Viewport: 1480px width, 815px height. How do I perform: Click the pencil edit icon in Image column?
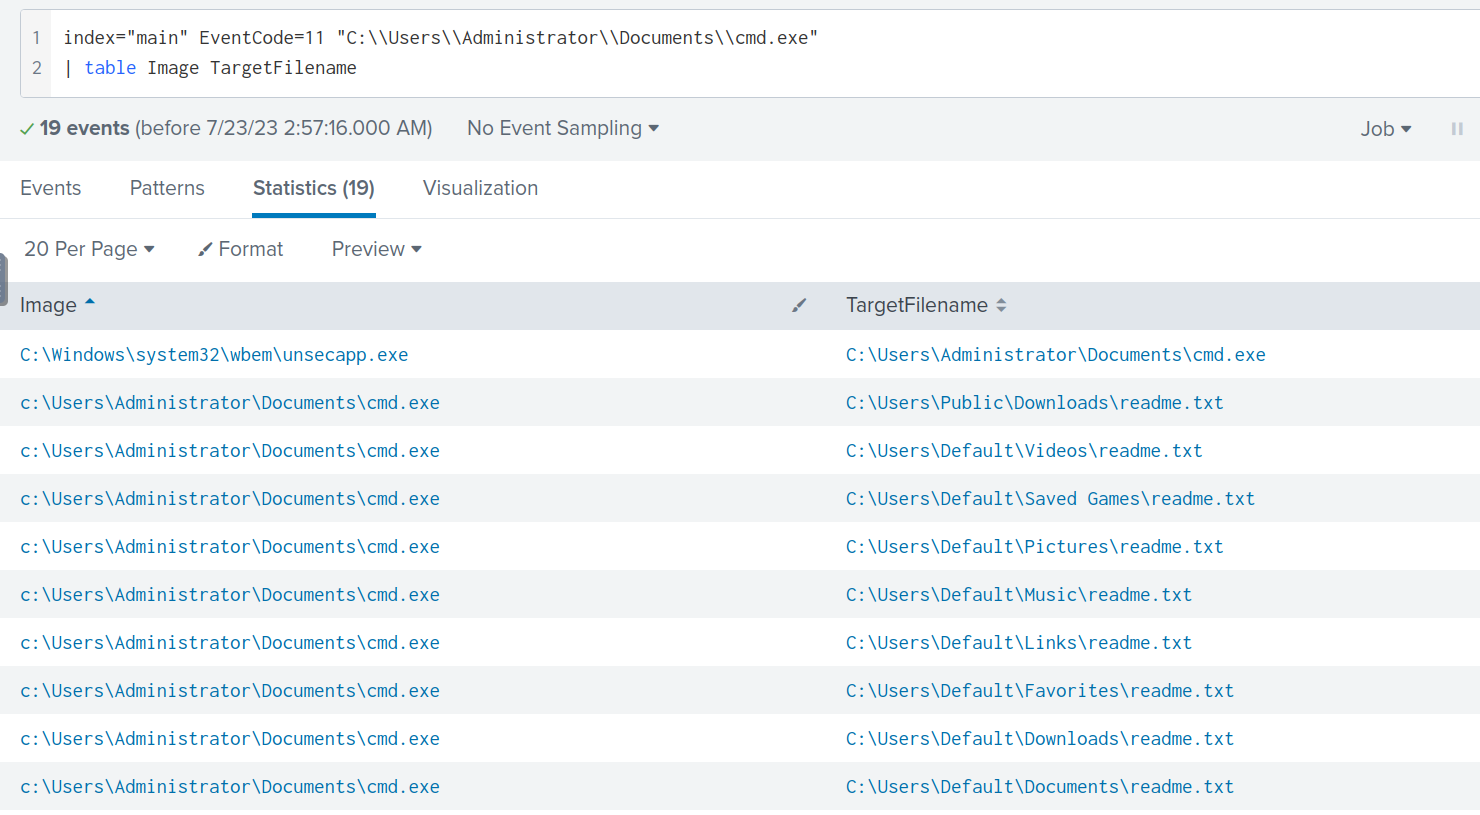click(x=799, y=305)
